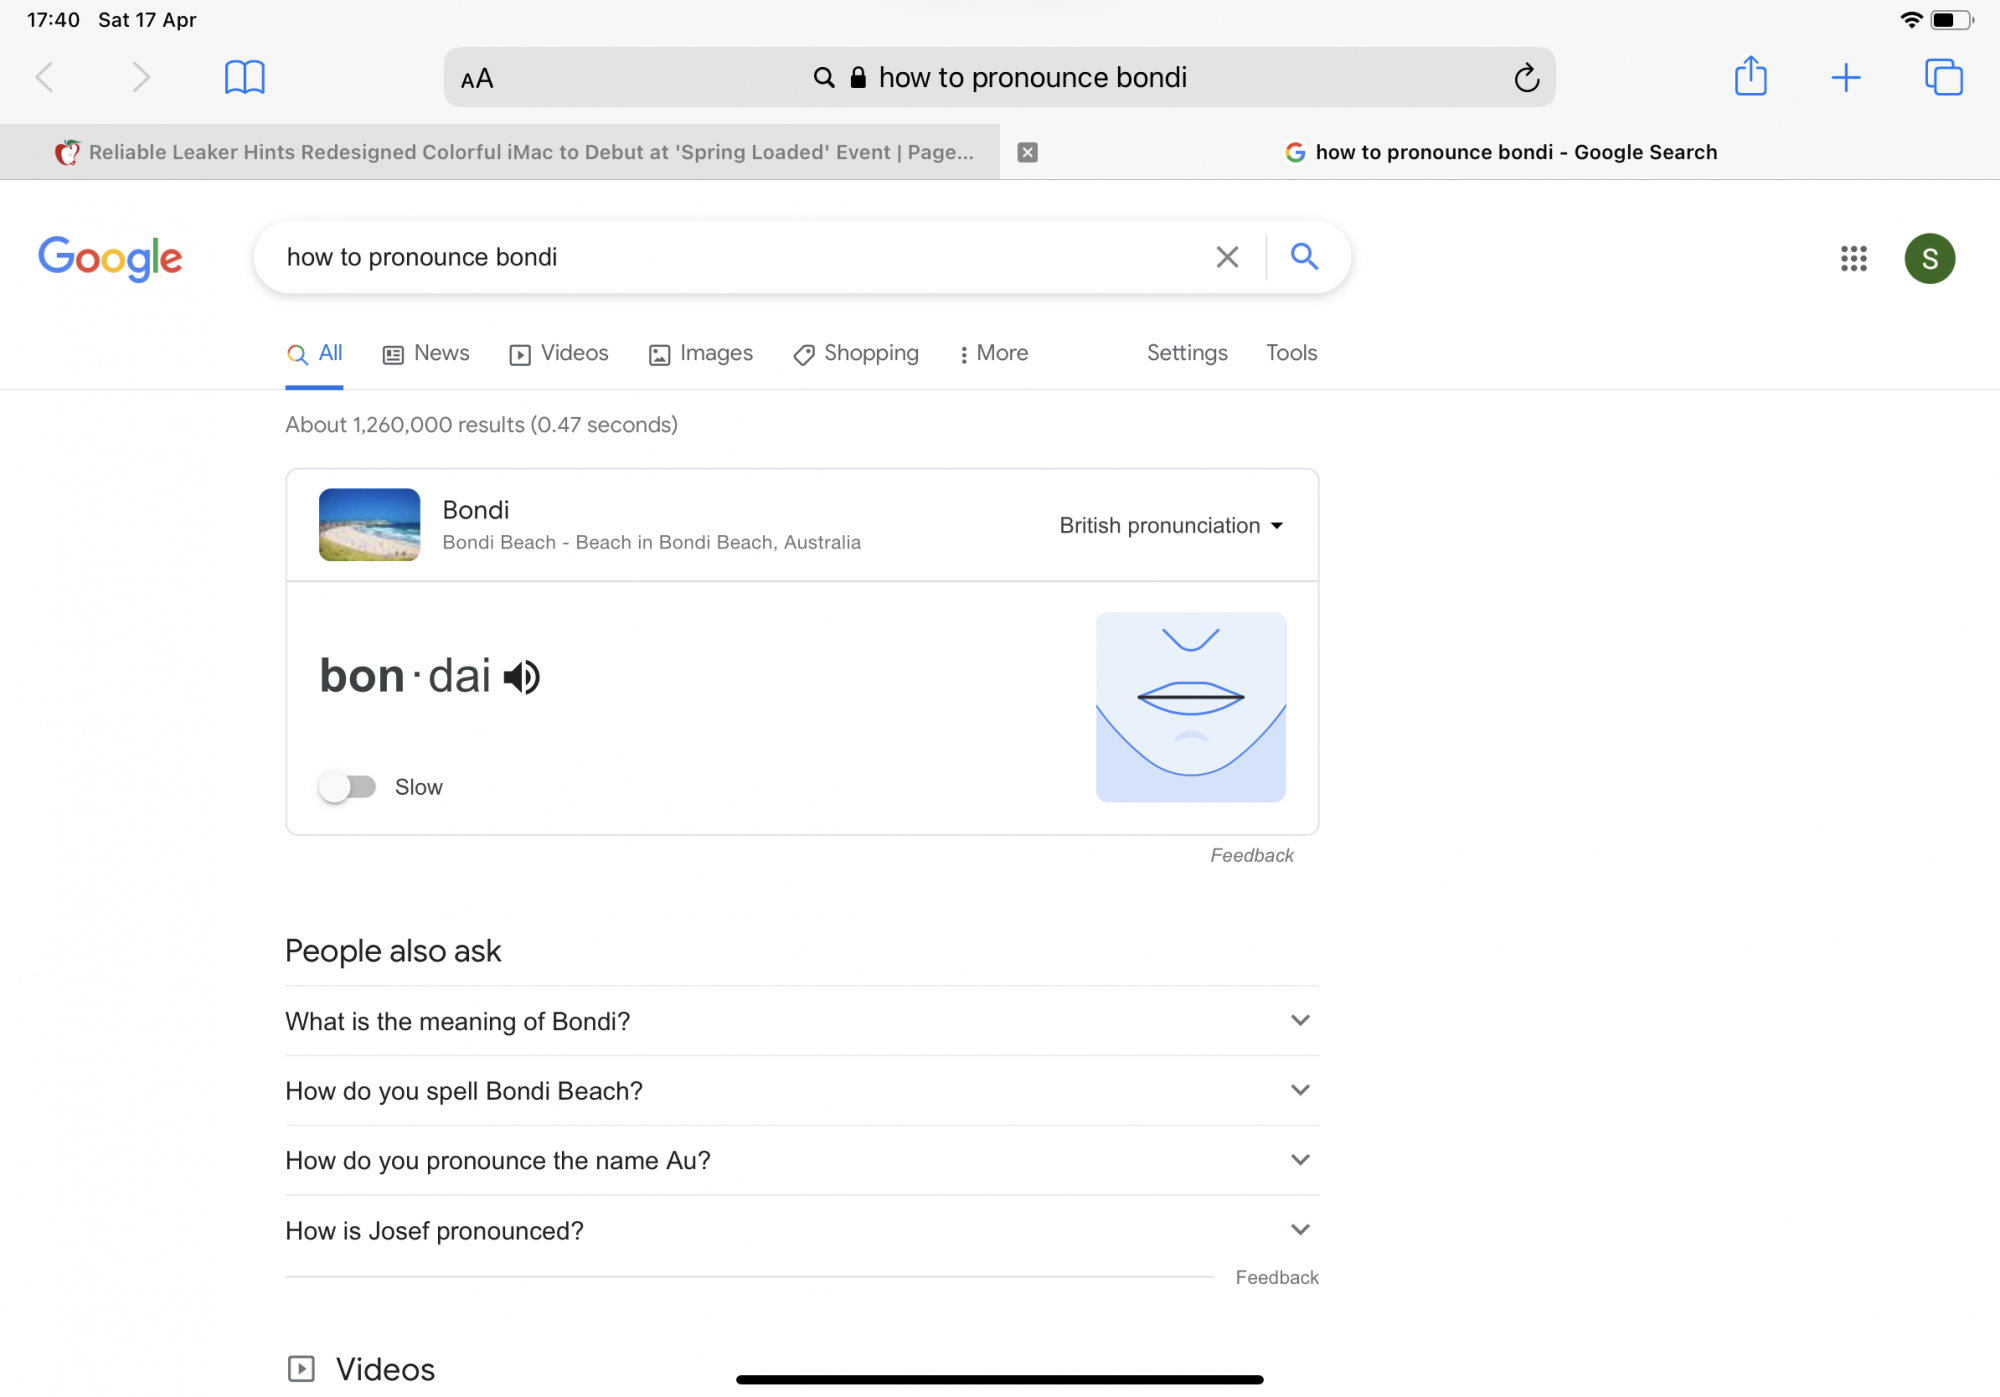Enable the Slow pronunciation switch
2000x1397 pixels.
(x=347, y=787)
